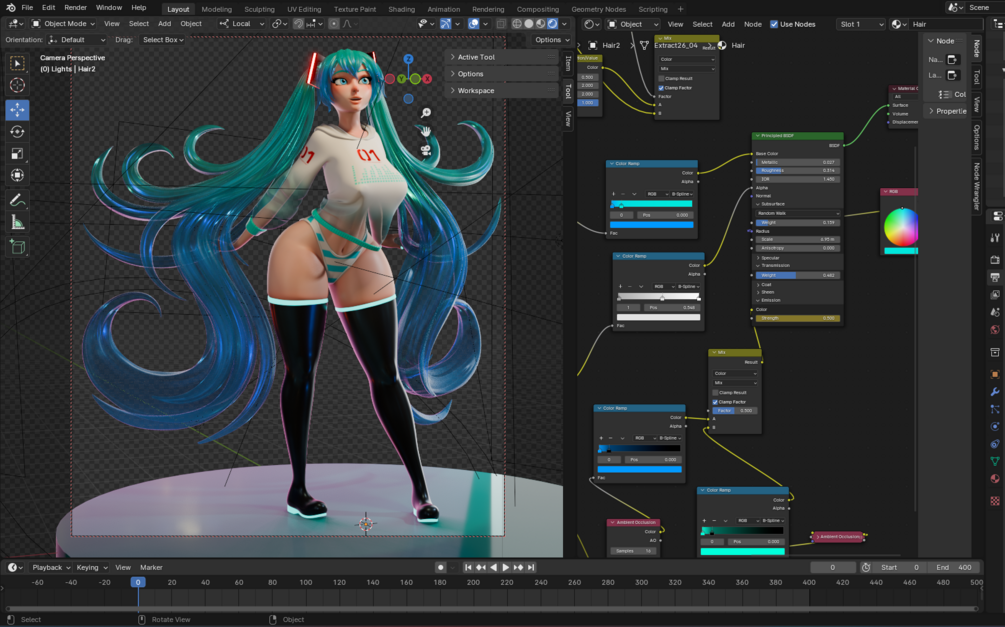Viewport: 1005px width, 627px height.
Task: Toggle X-ray mode in viewport header
Action: tap(501, 24)
